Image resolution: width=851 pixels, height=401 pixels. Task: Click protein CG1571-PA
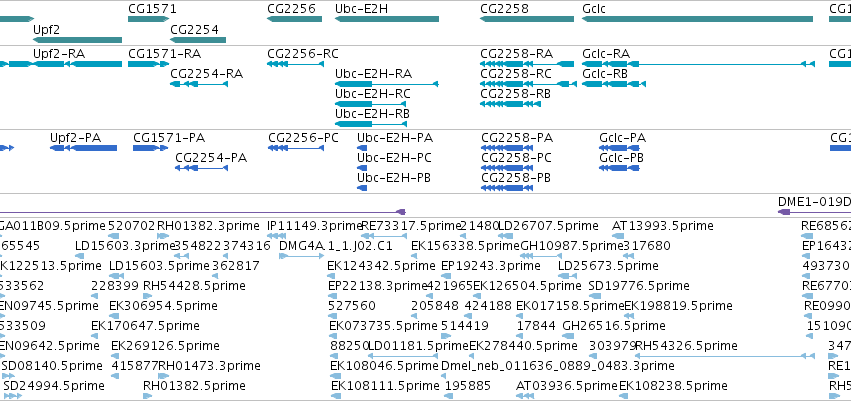click(169, 138)
